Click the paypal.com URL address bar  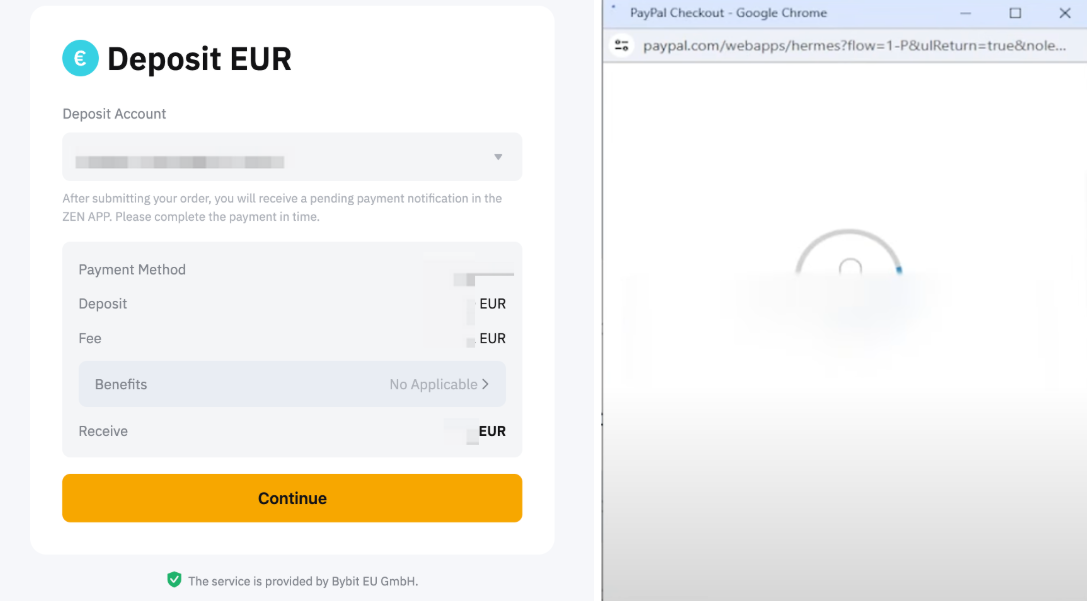tap(854, 45)
